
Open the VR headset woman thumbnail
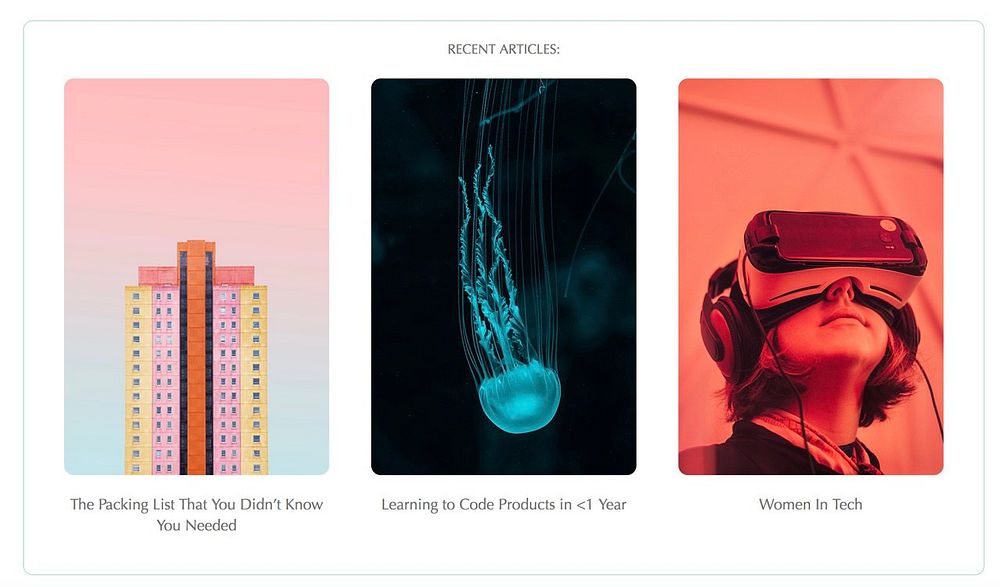pos(811,276)
